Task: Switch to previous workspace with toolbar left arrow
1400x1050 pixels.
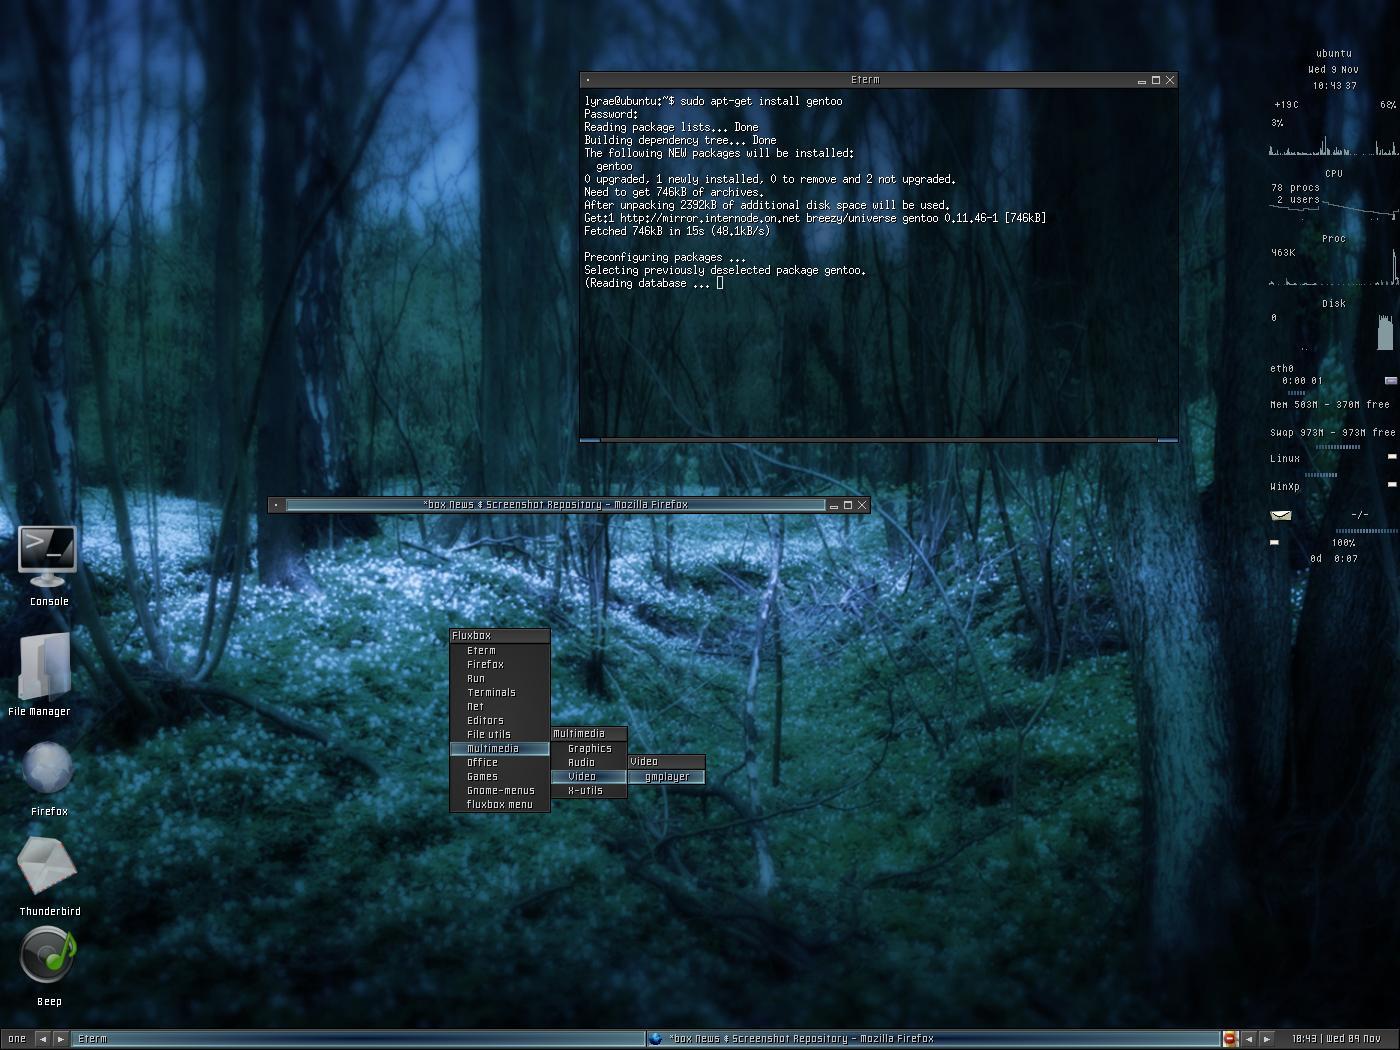Action: [x=43, y=1039]
